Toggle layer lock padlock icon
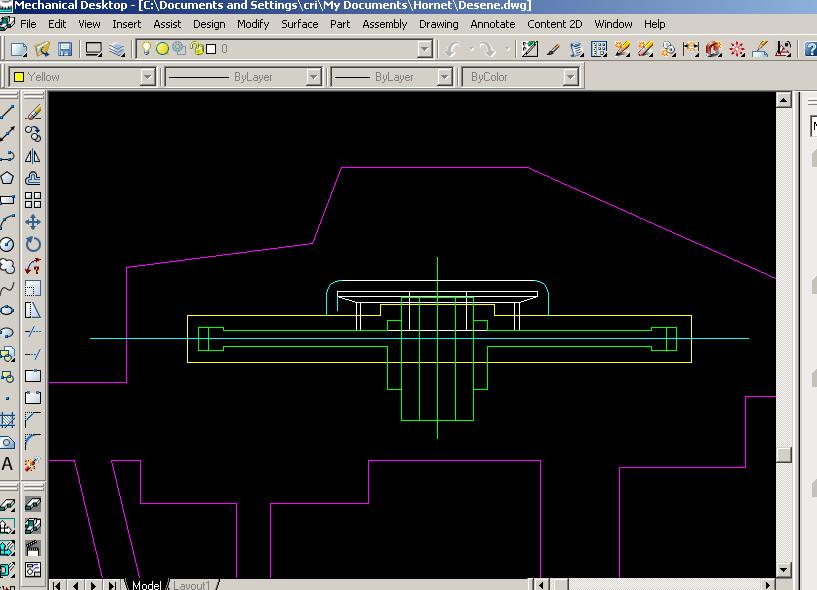Screen dimensions: 817x590 coord(196,48)
